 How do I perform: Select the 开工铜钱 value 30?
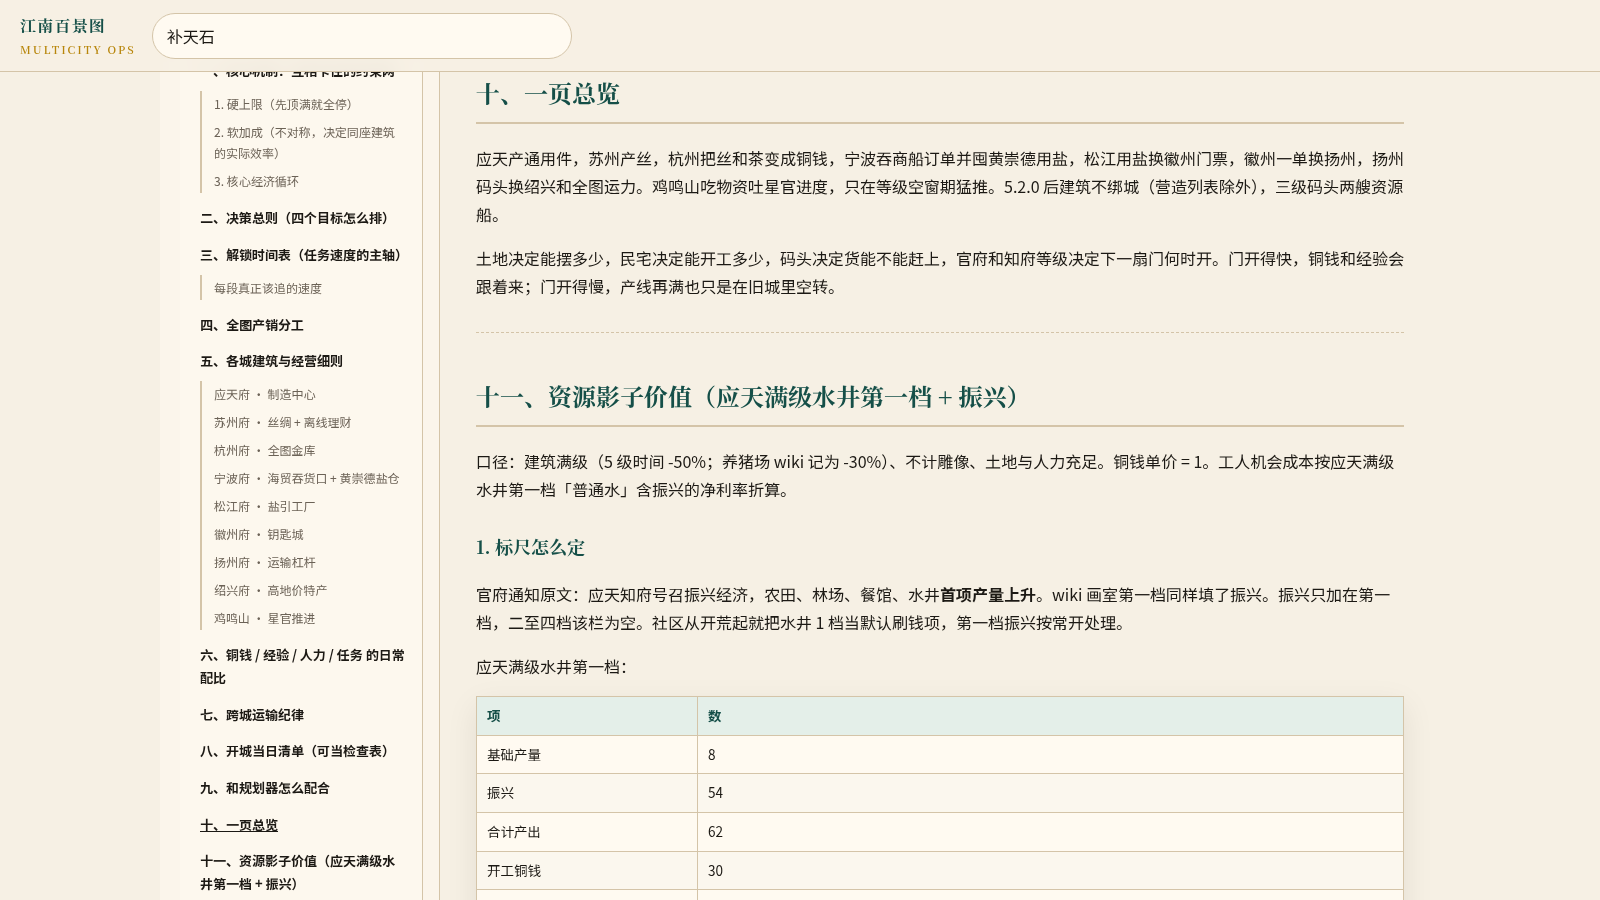tap(1050, 871)
